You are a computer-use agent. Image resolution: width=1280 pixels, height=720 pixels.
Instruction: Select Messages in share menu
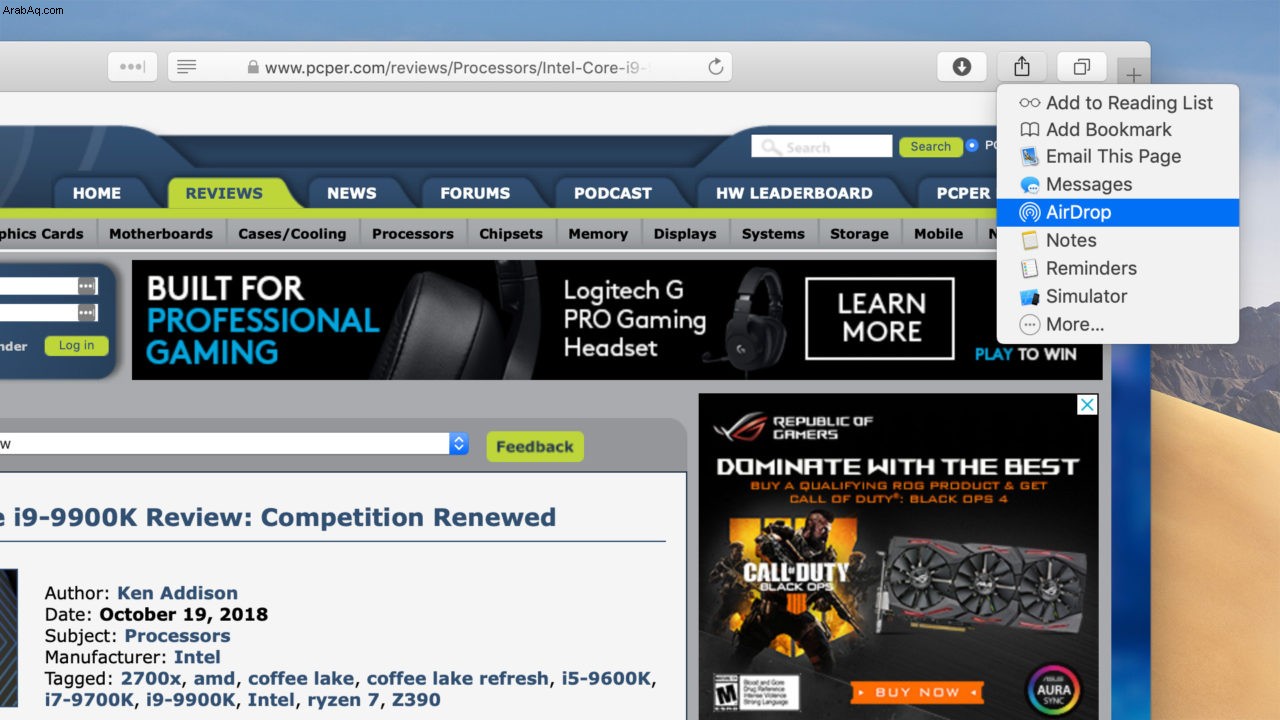(1118, 184)
